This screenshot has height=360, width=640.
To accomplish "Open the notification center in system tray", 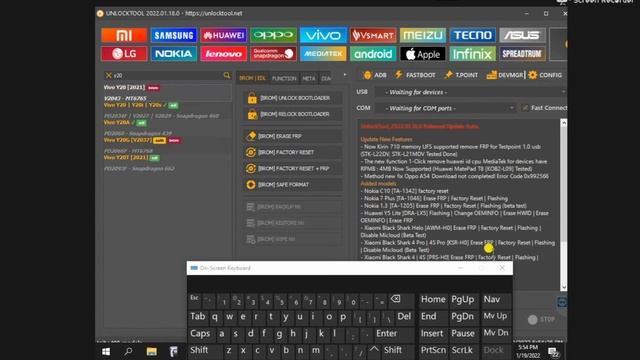I will 553,352.
